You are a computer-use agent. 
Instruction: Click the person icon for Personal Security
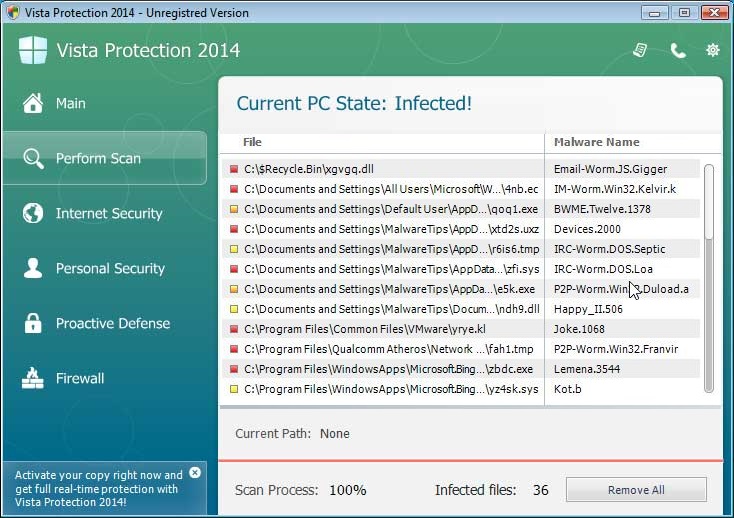(x=33, y=268)
